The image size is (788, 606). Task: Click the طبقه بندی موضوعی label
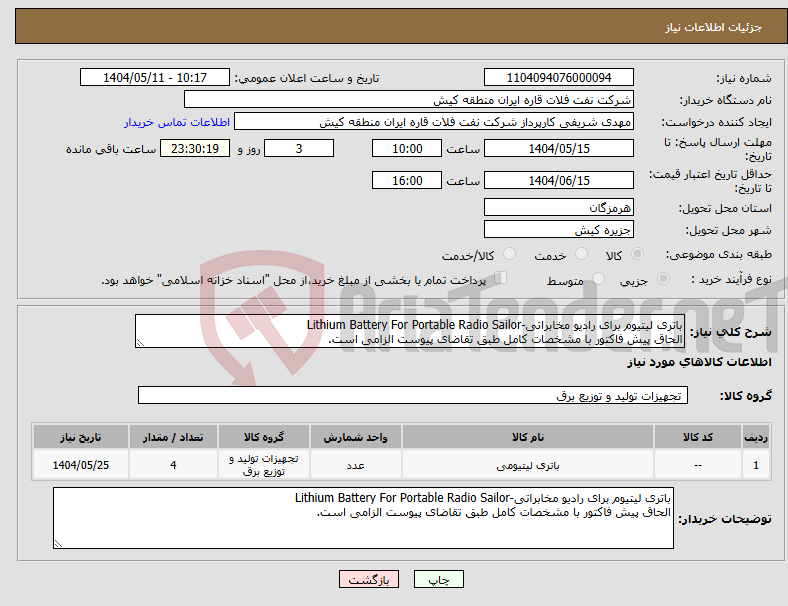[x=719, y=254]
